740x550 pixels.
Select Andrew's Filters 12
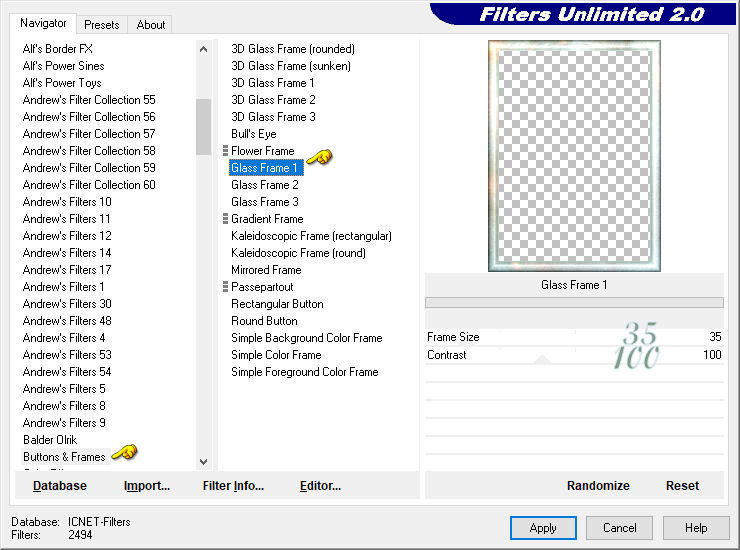(x=67, y=236)
